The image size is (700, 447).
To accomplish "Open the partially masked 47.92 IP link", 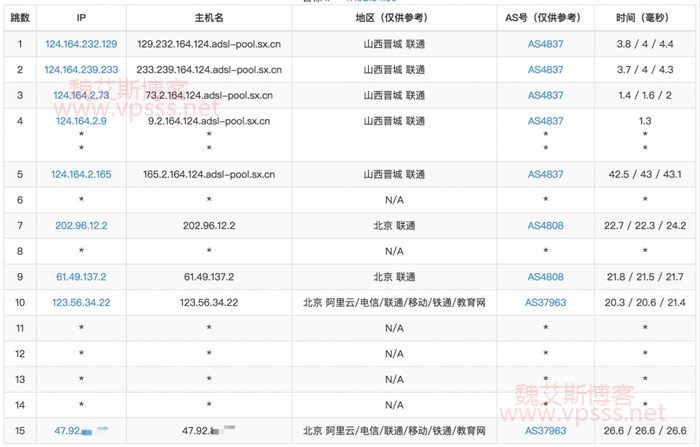I will point(68,431).
